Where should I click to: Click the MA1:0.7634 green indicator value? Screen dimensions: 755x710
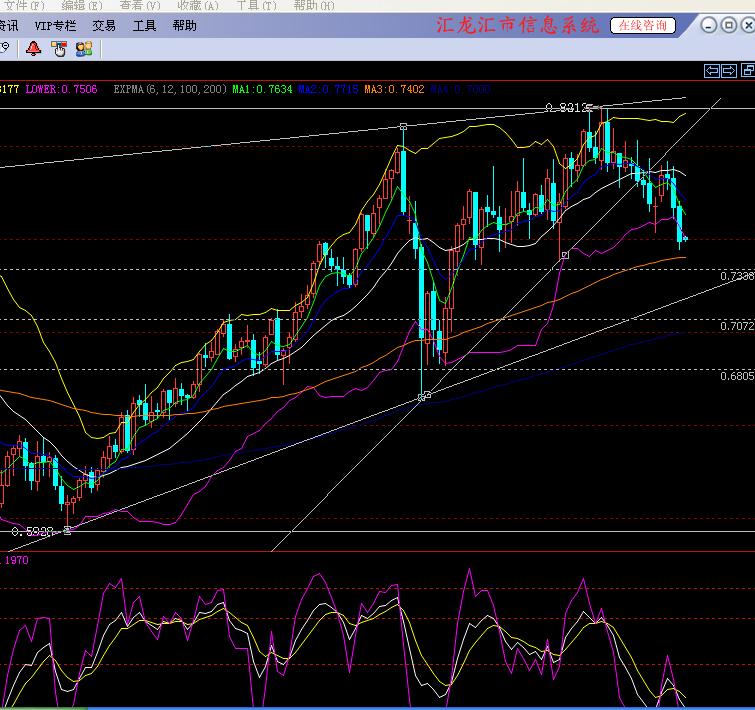click(x=262, y=89)
